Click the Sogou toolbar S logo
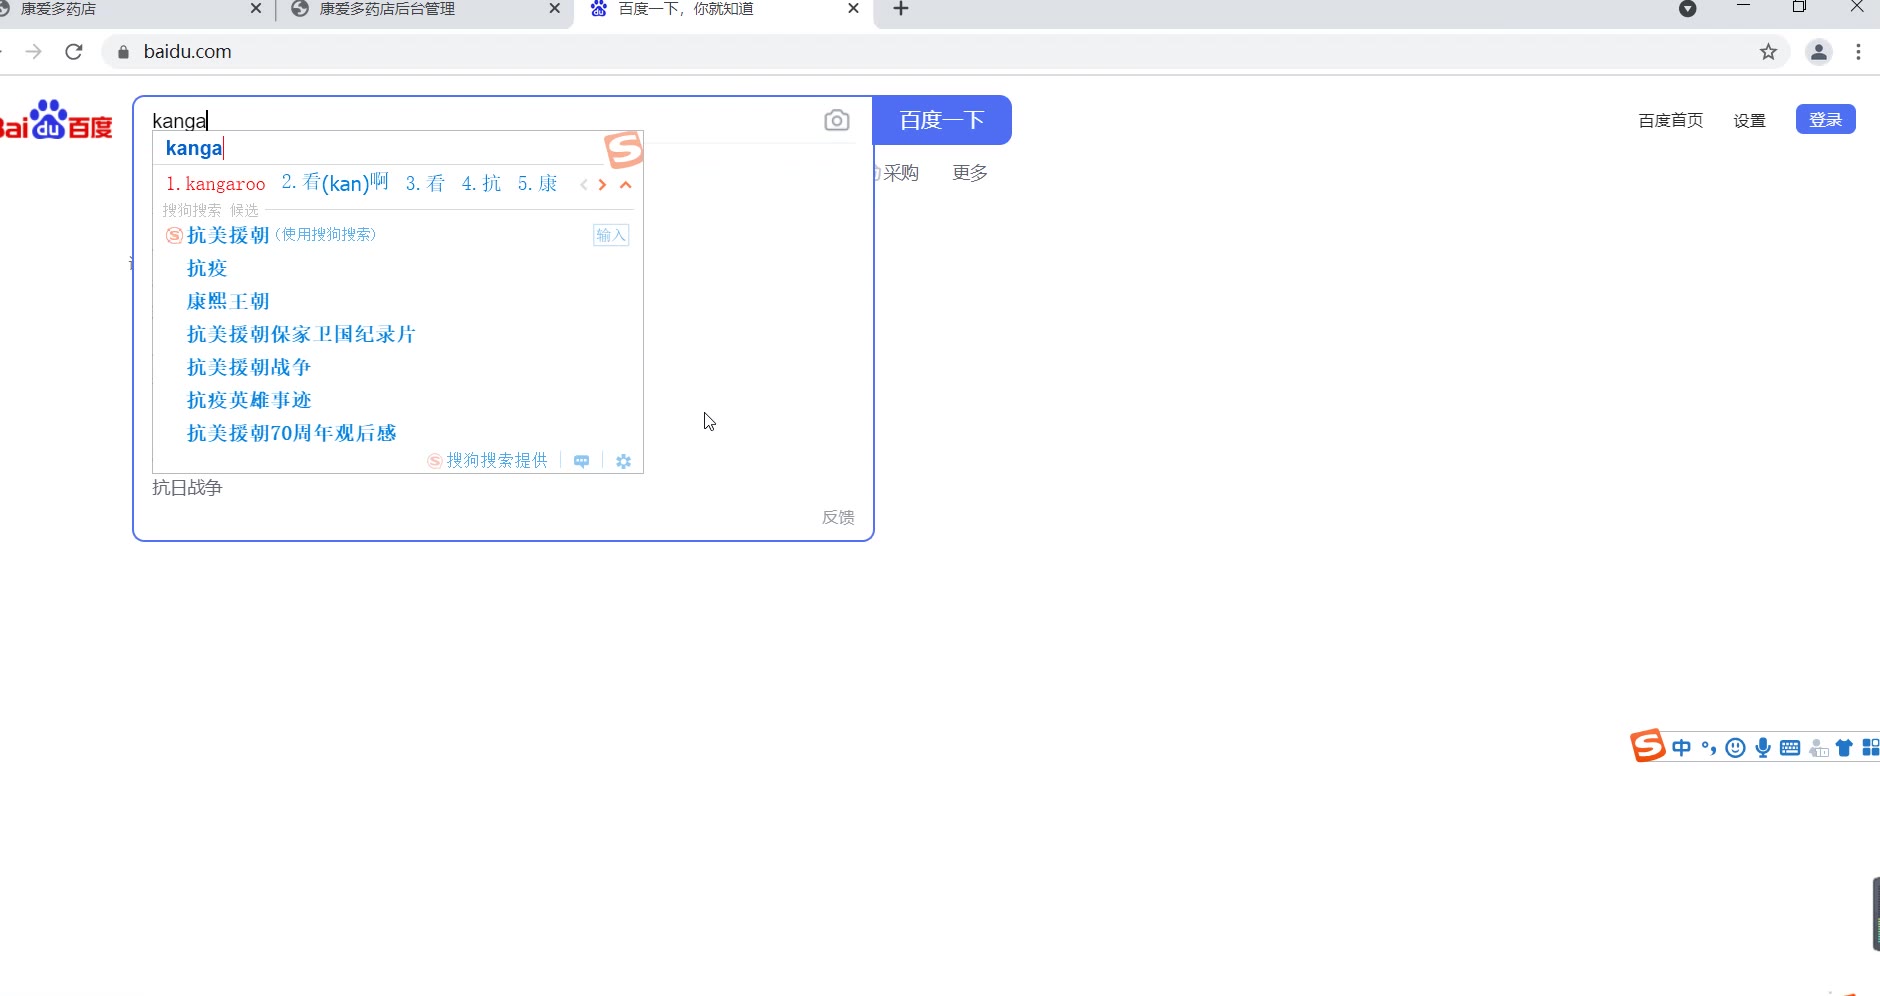The height and width of the screenshot is (996, 1880). (1648, 746)
